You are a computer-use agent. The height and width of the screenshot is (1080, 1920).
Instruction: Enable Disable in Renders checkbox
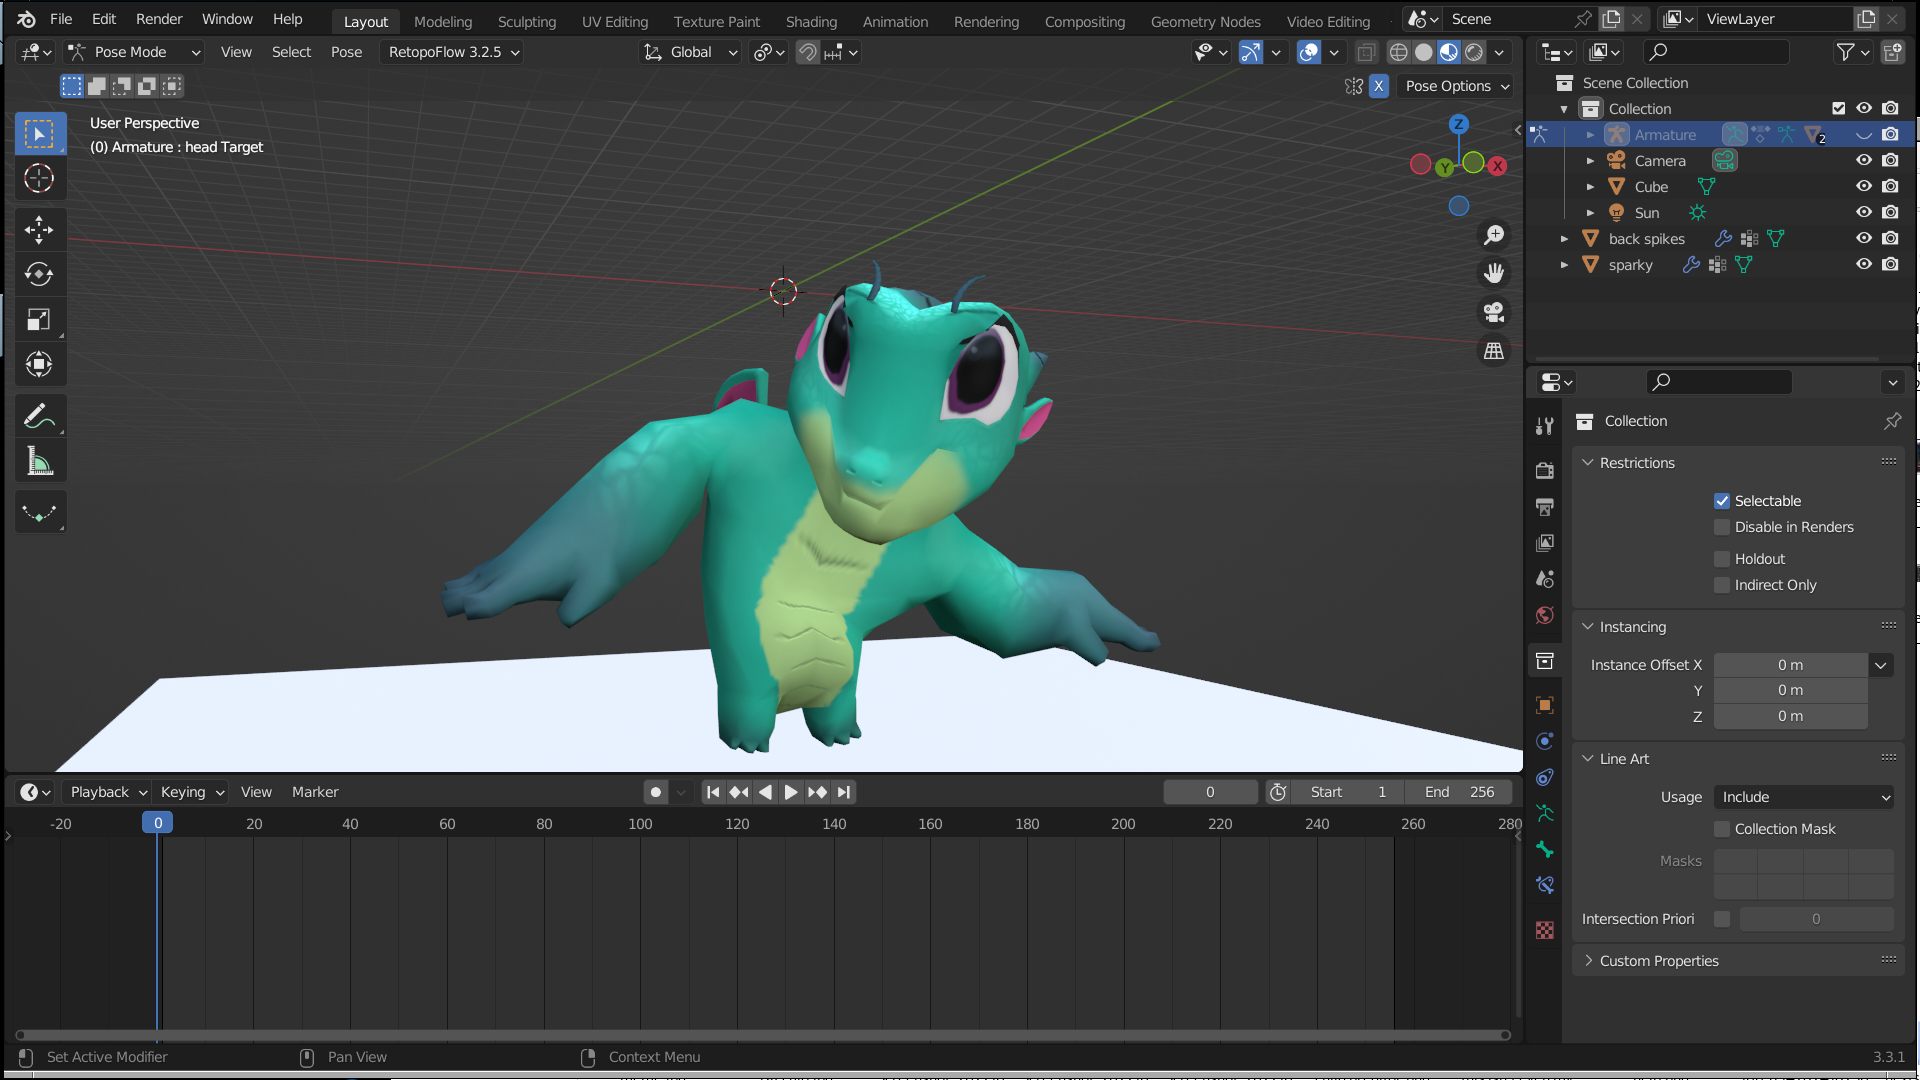(1722, 527)
